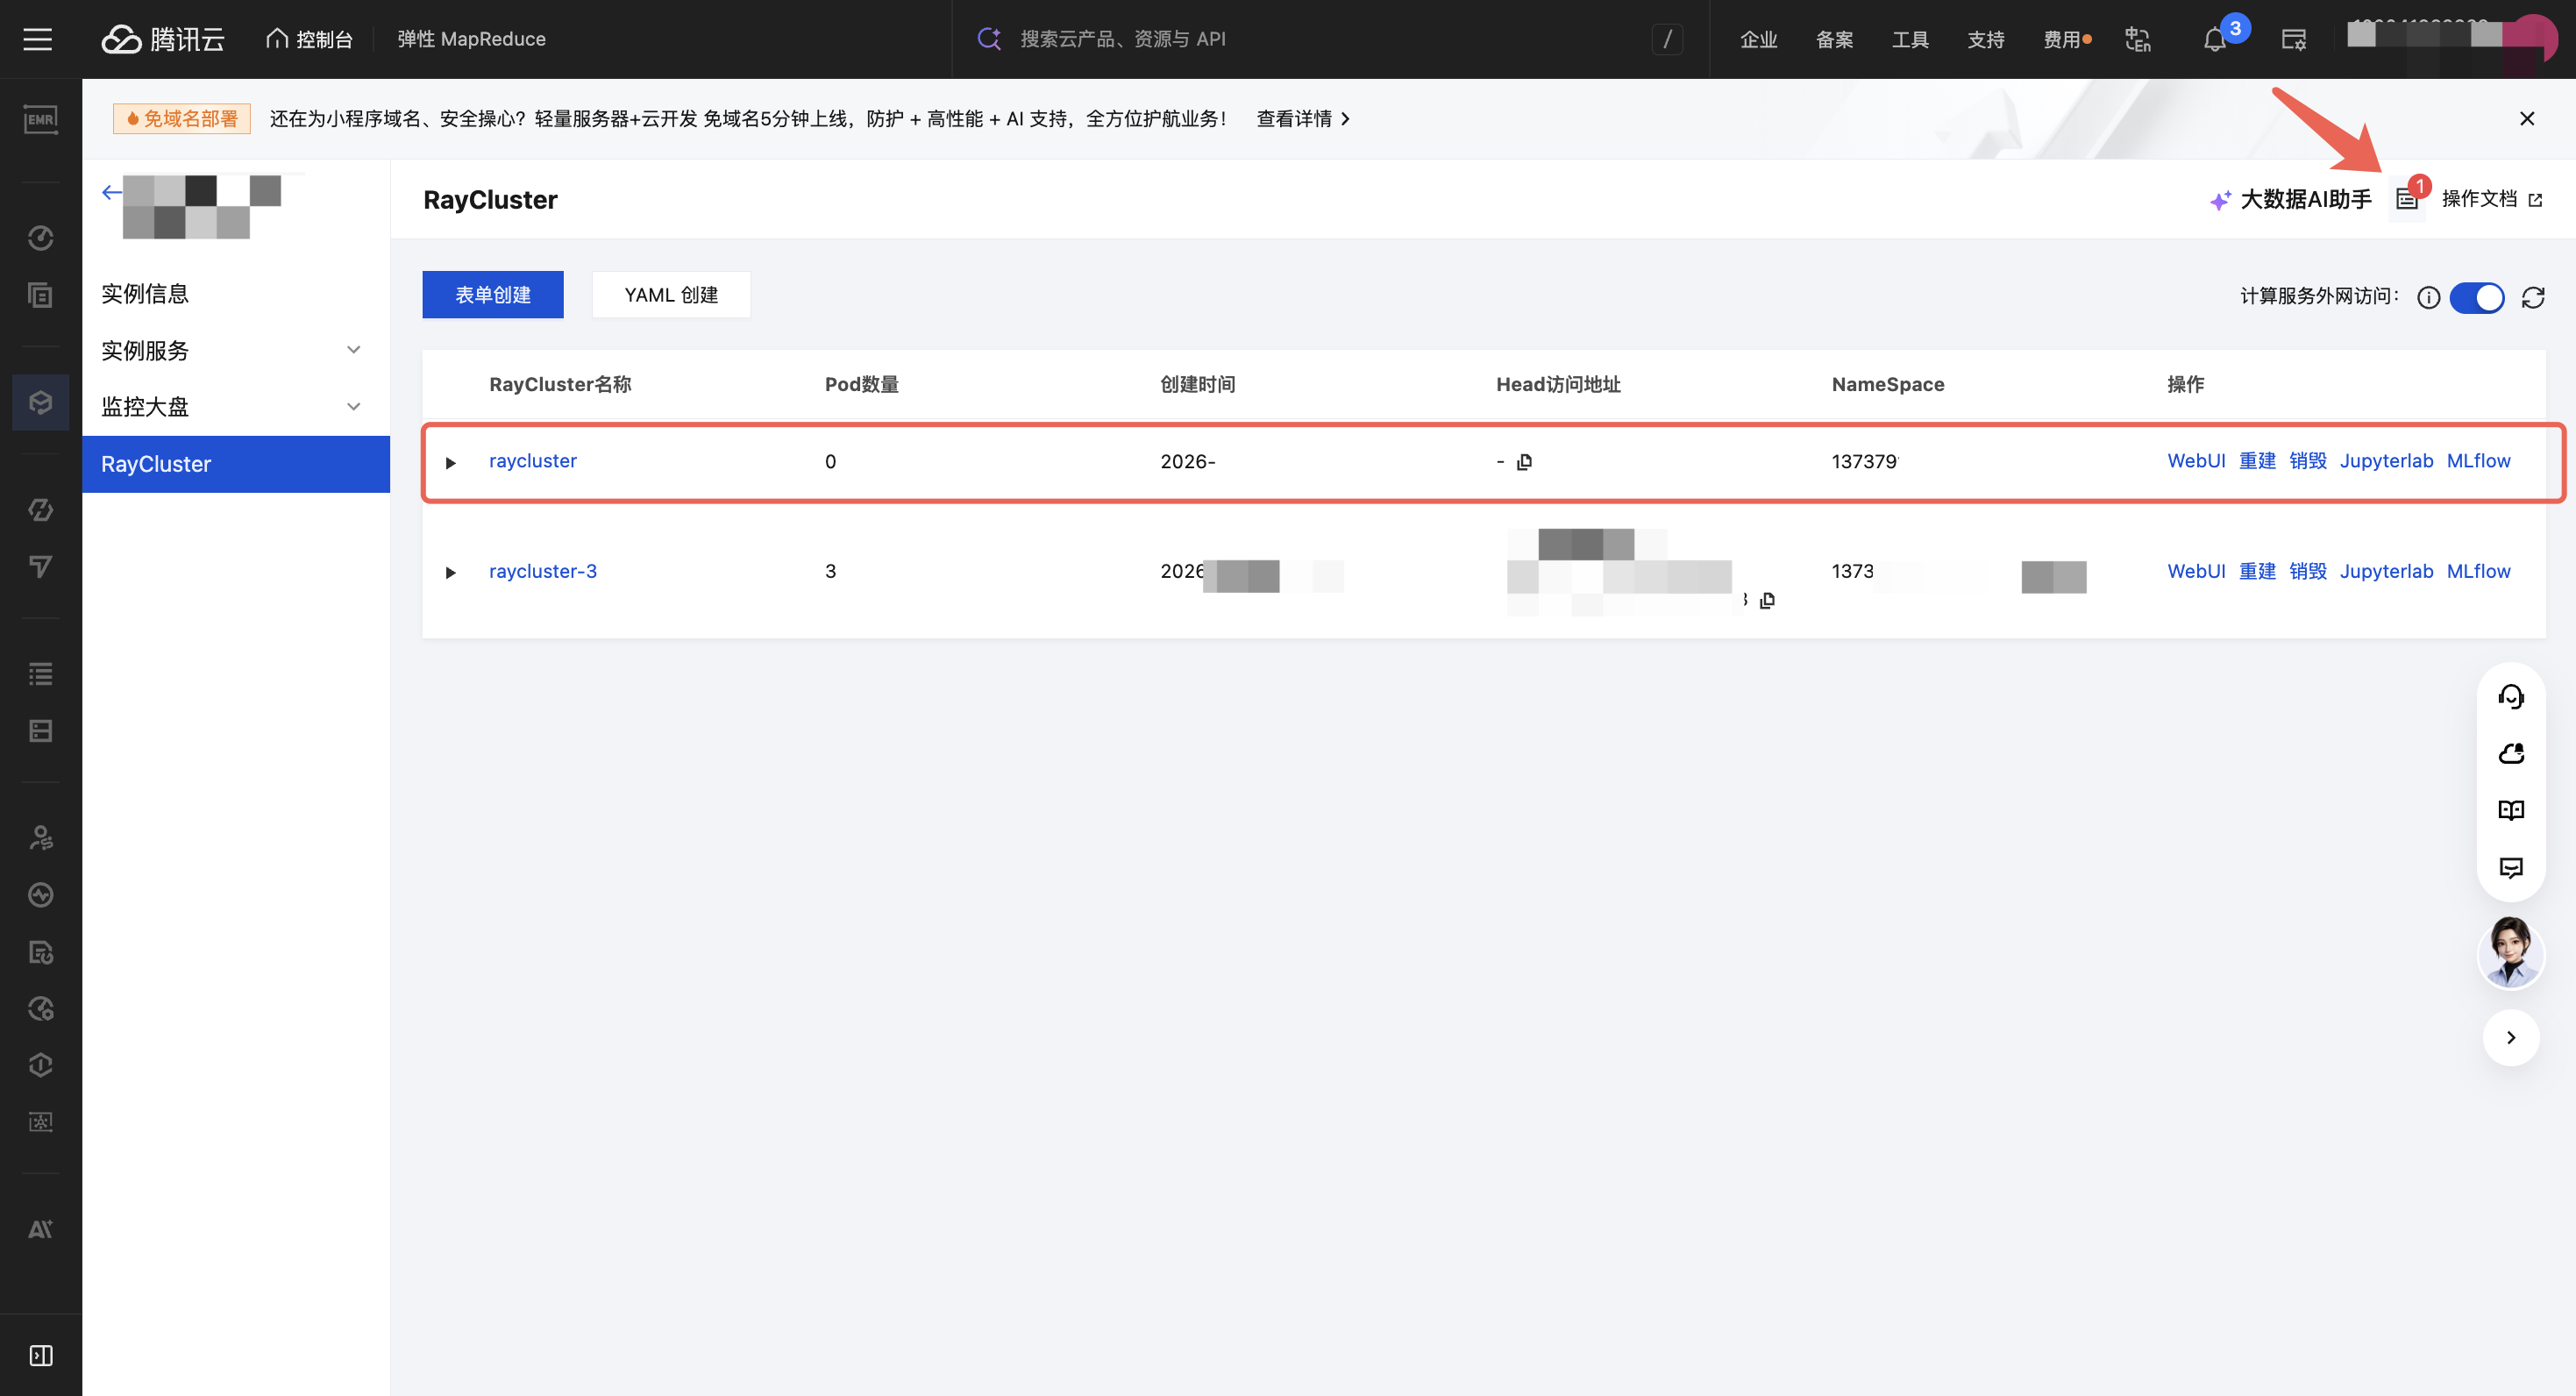The image size is (2576, 1396).
Task: Click the 表单创建 button
Action: [x=493, y=295]
